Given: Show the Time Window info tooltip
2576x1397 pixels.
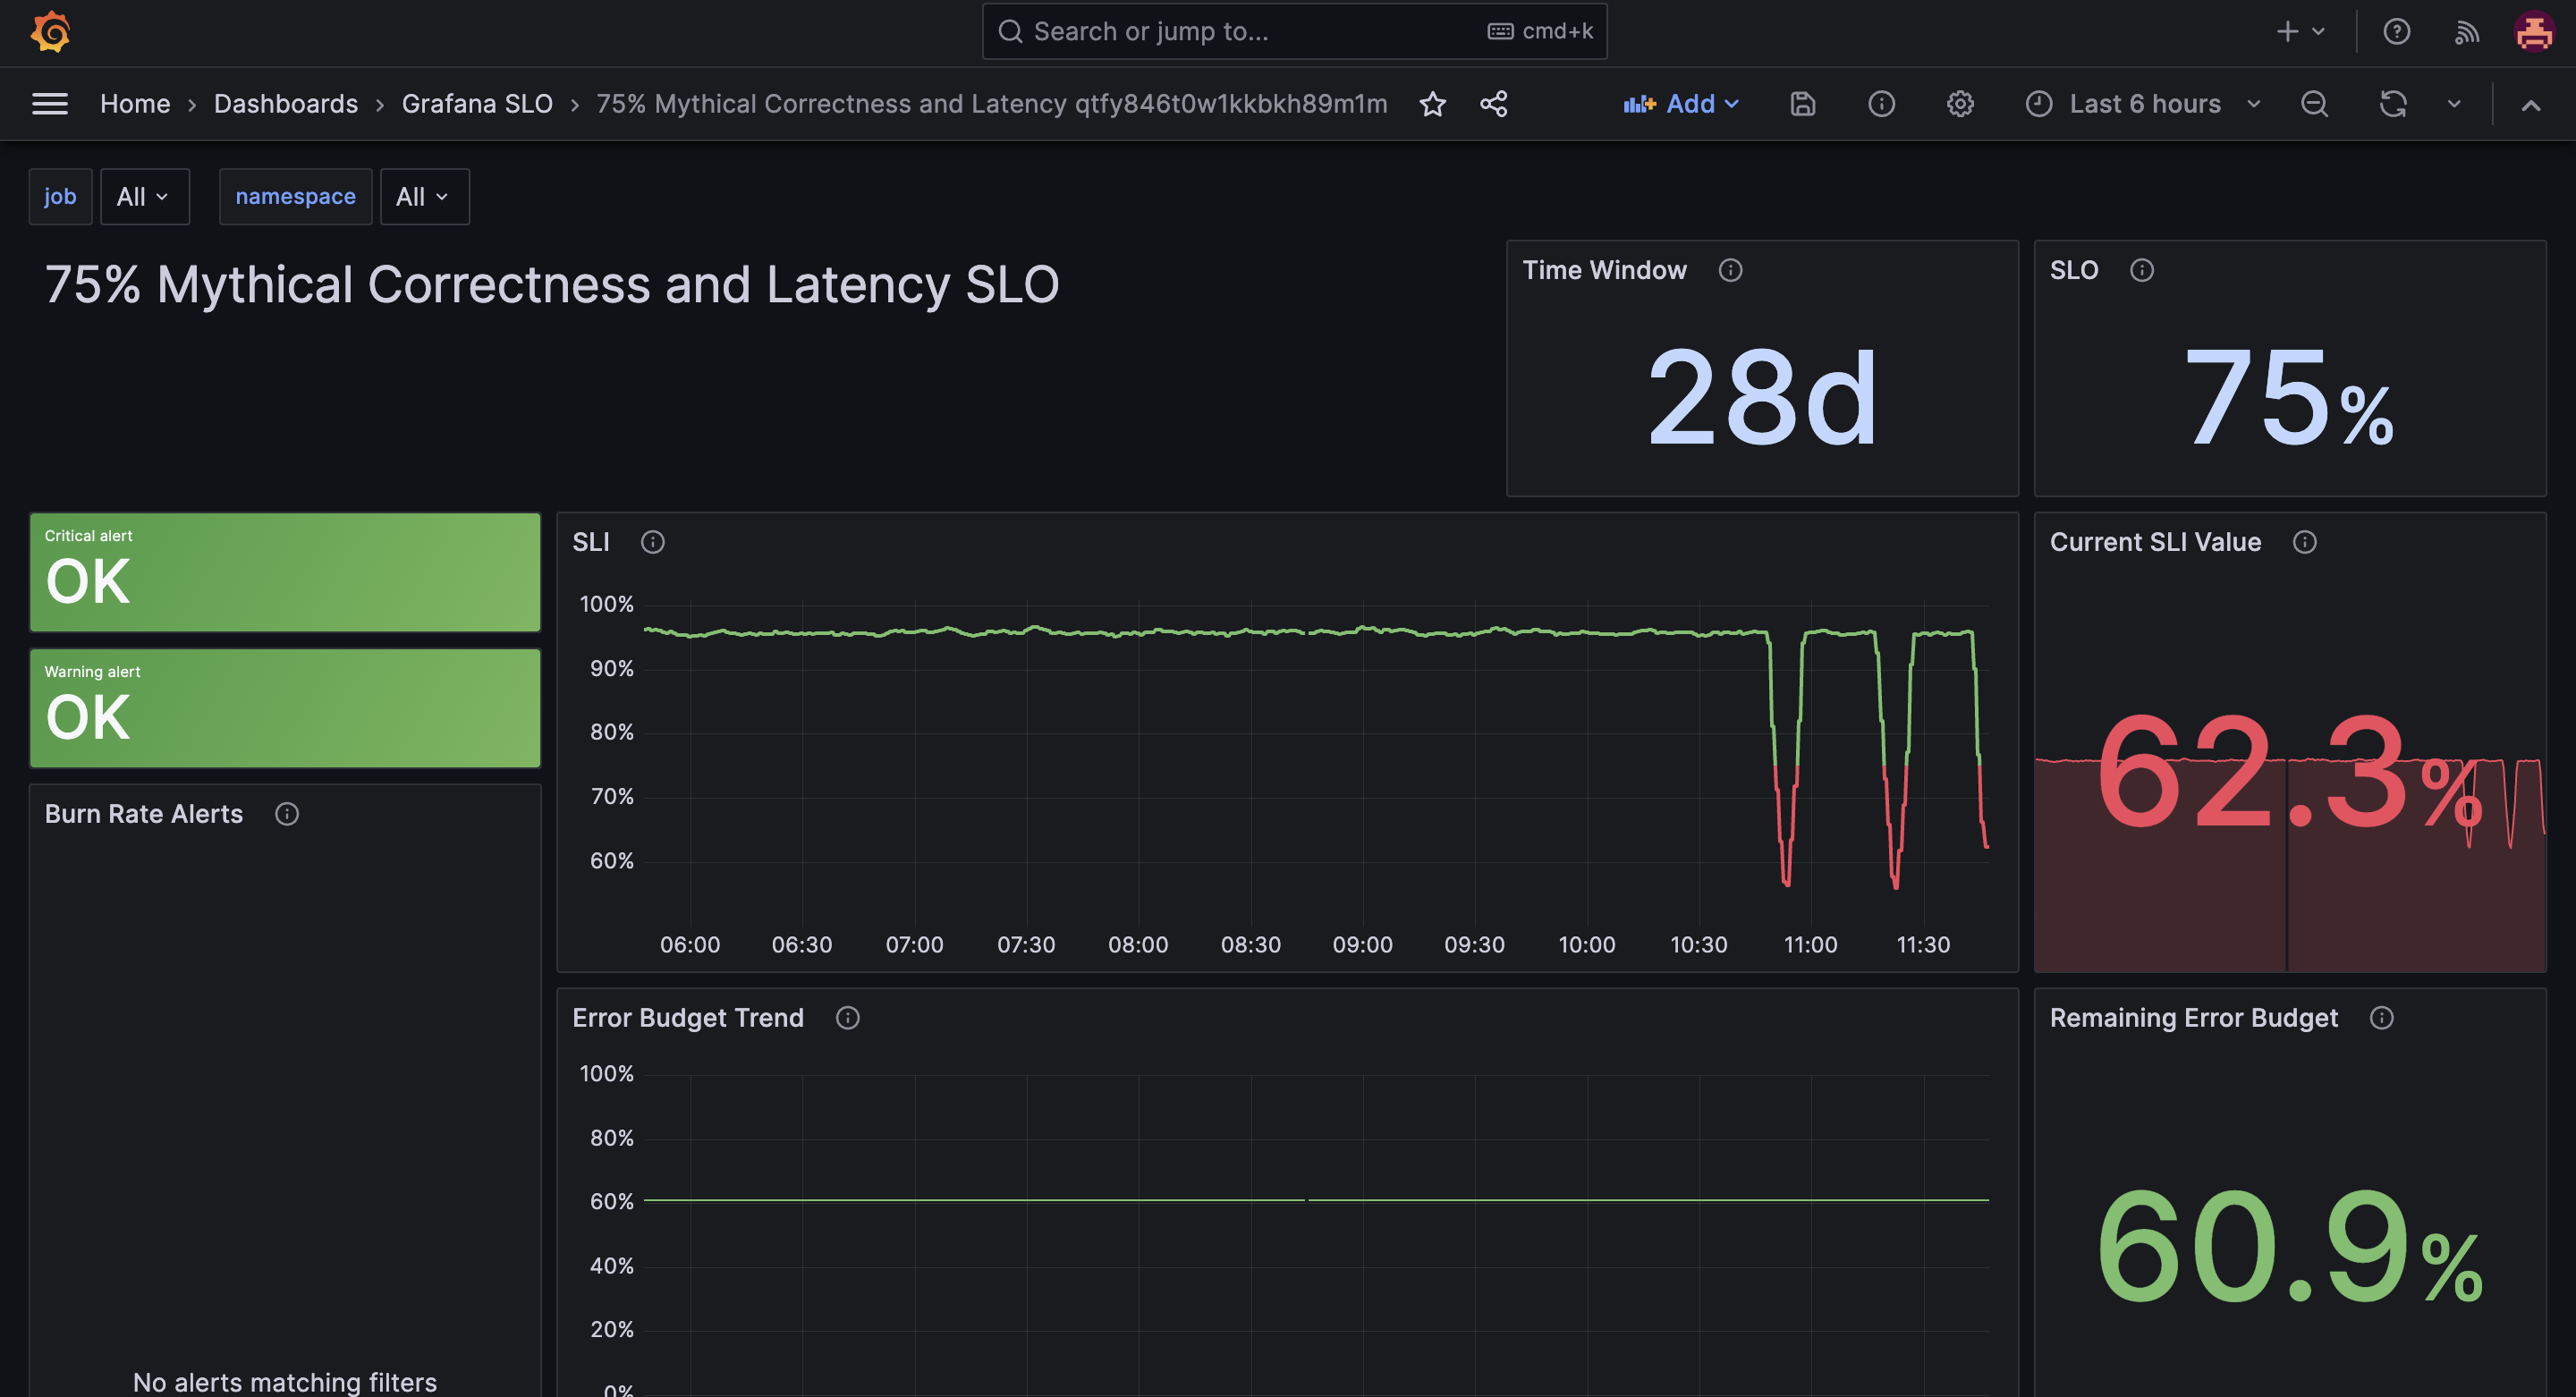Looking at the screenshot, I should (x=1730, y=269).
